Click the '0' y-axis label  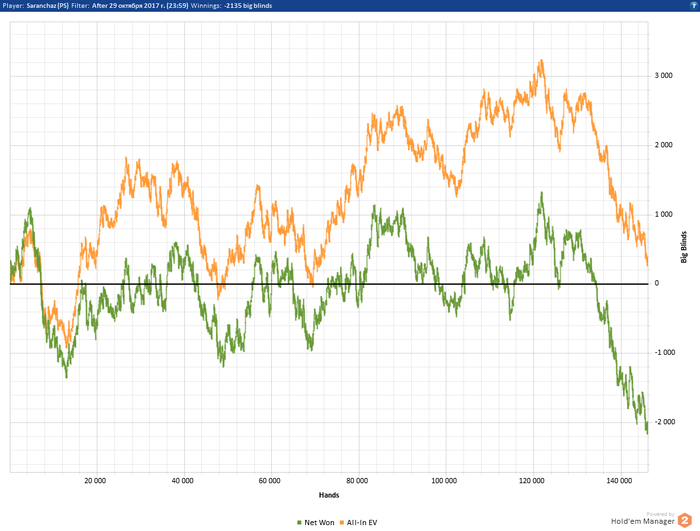pos(657,283)
